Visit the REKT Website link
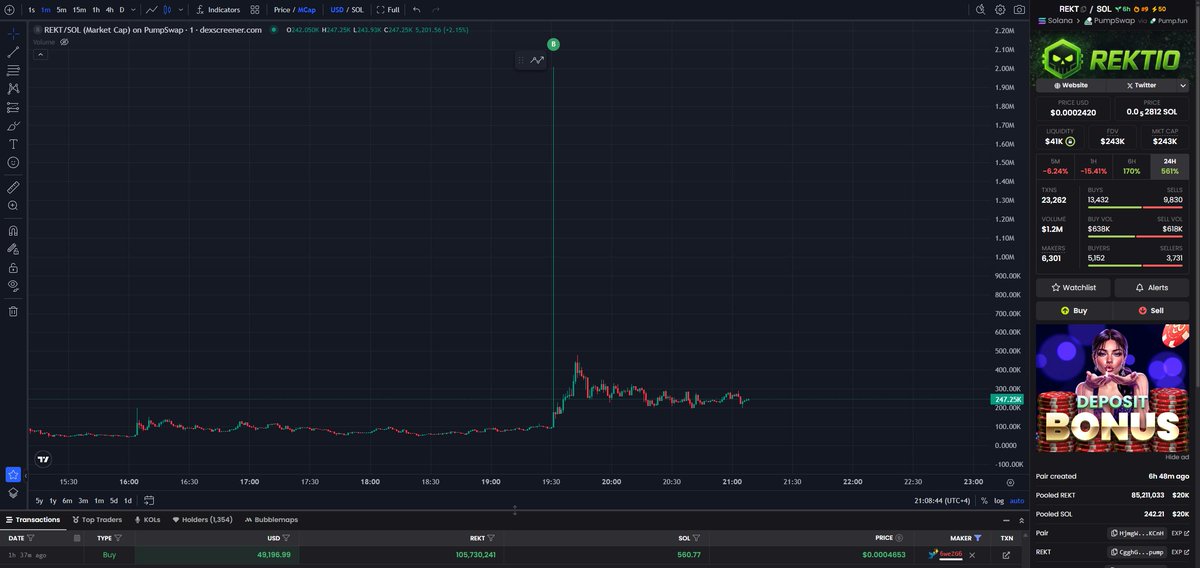1200x568 pixels. [1070, 86]
